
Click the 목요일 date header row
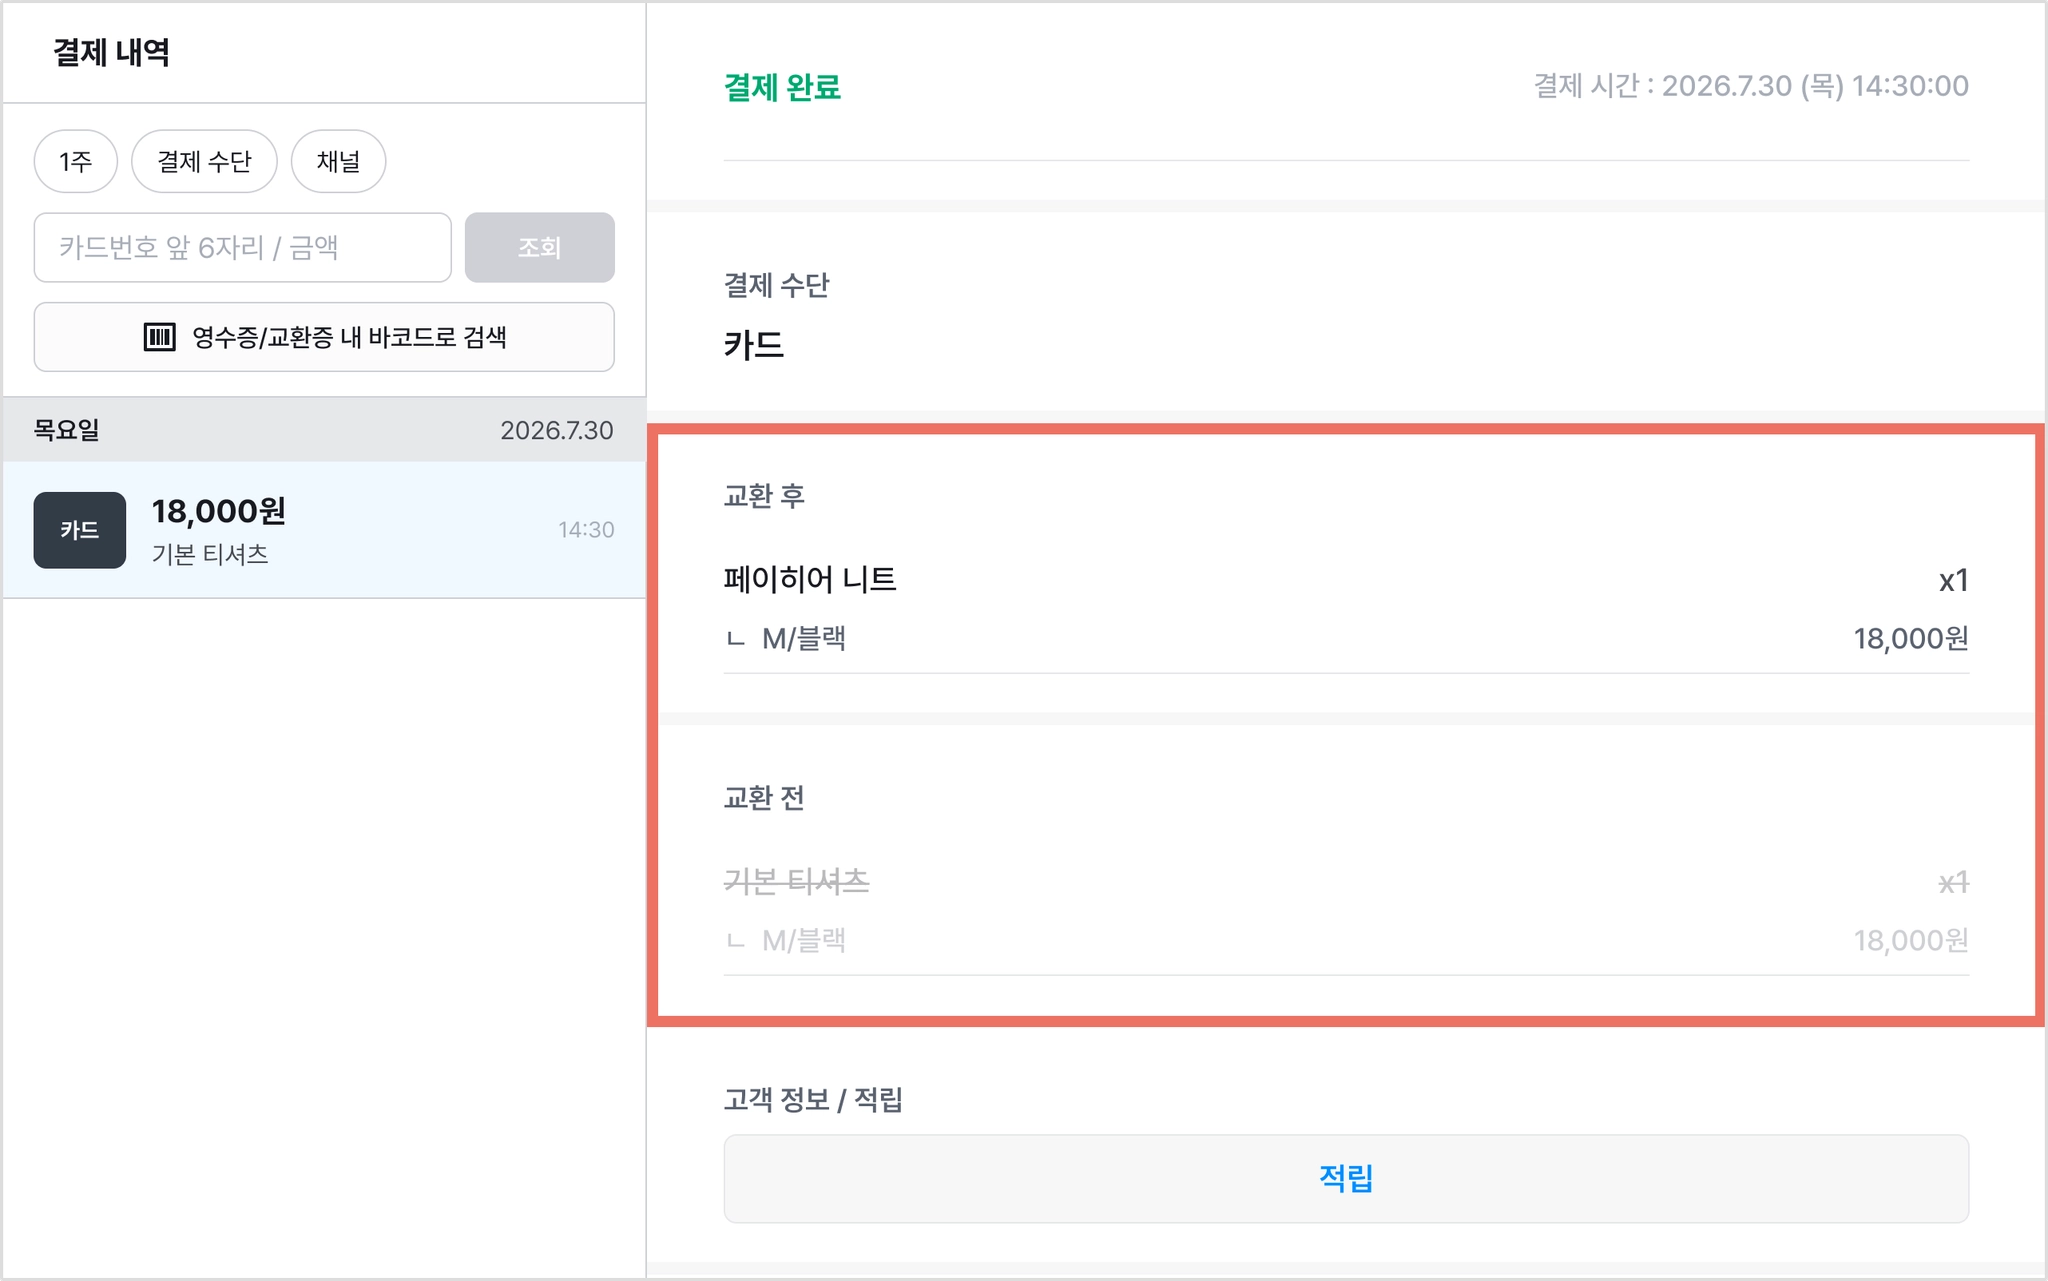[324, 430]
